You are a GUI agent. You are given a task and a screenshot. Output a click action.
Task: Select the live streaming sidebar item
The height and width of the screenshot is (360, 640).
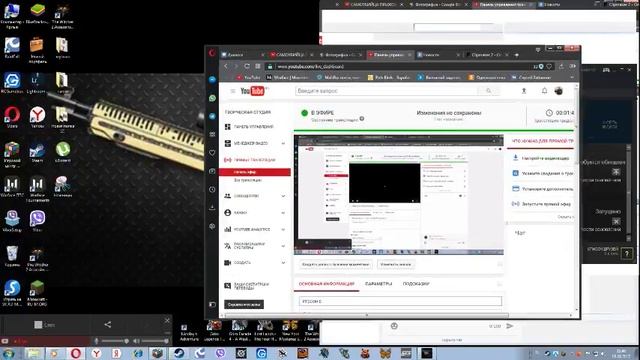[251, 160]
